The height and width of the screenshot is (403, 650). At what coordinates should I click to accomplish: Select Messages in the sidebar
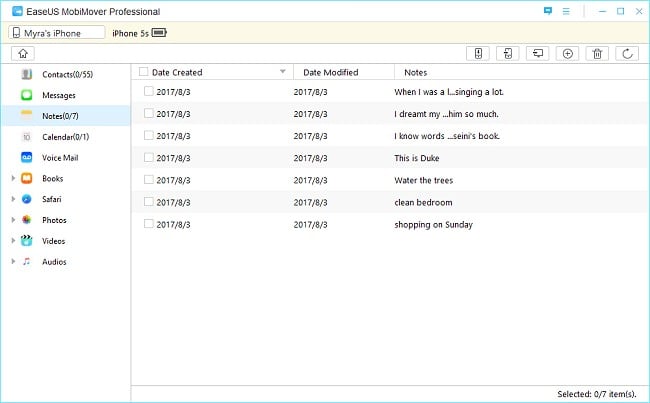(x=58, y=95)
